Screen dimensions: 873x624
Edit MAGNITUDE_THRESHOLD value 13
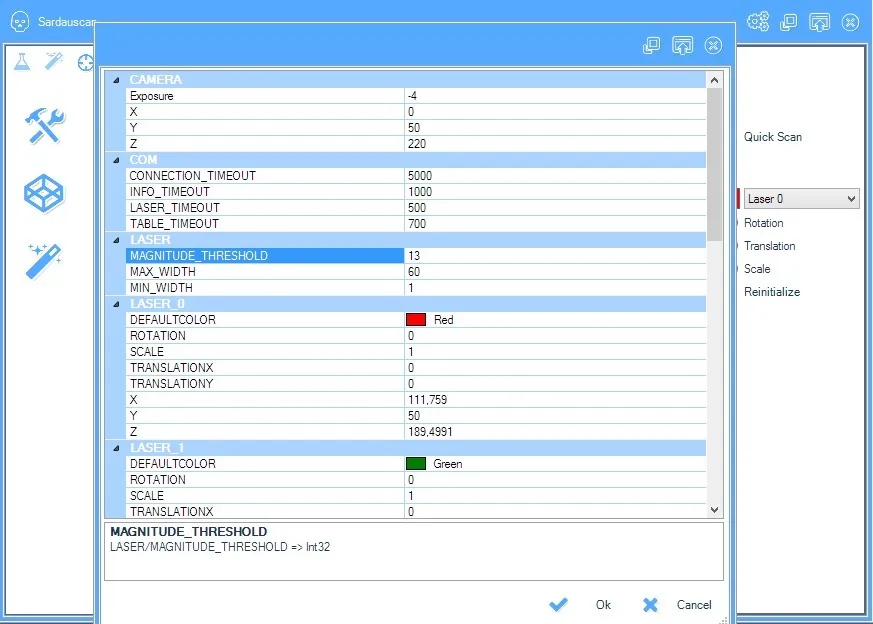[555, 256]
